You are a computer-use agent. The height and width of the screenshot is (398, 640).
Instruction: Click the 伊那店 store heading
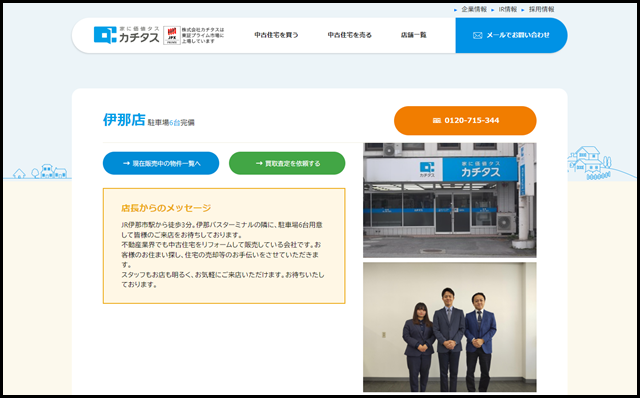124,120
